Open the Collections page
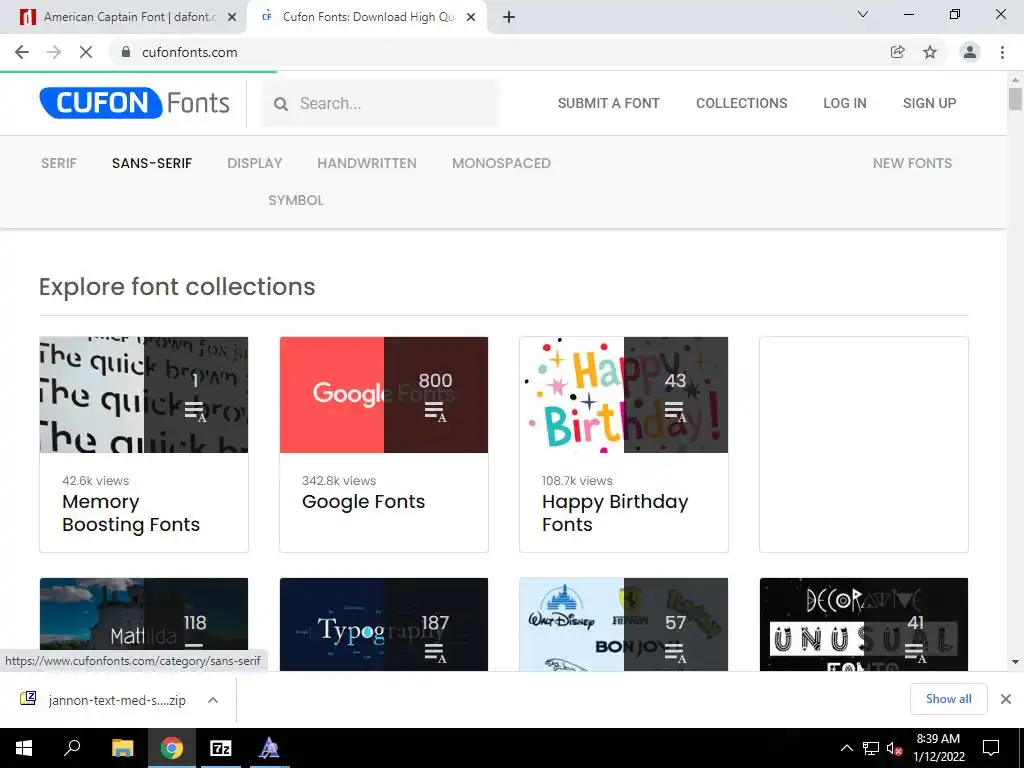Screen dimensions: 1024x768 742,103
